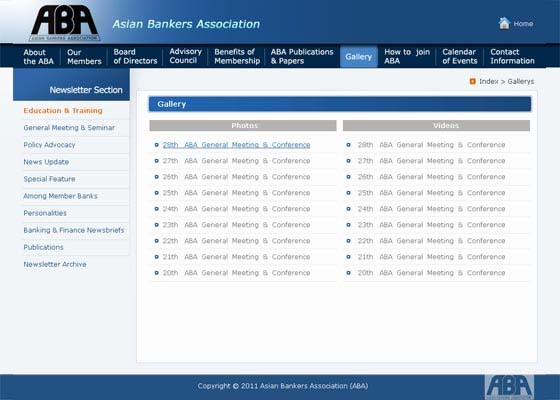Click the Videos column header

(436, 125)
